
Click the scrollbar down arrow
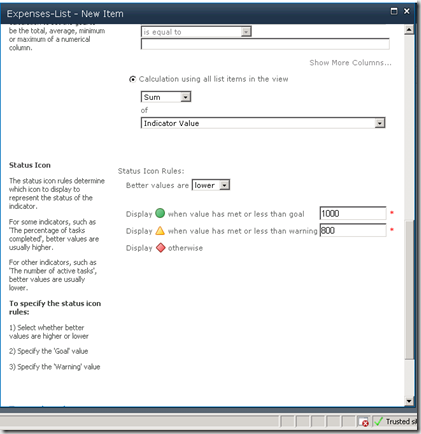409,401
